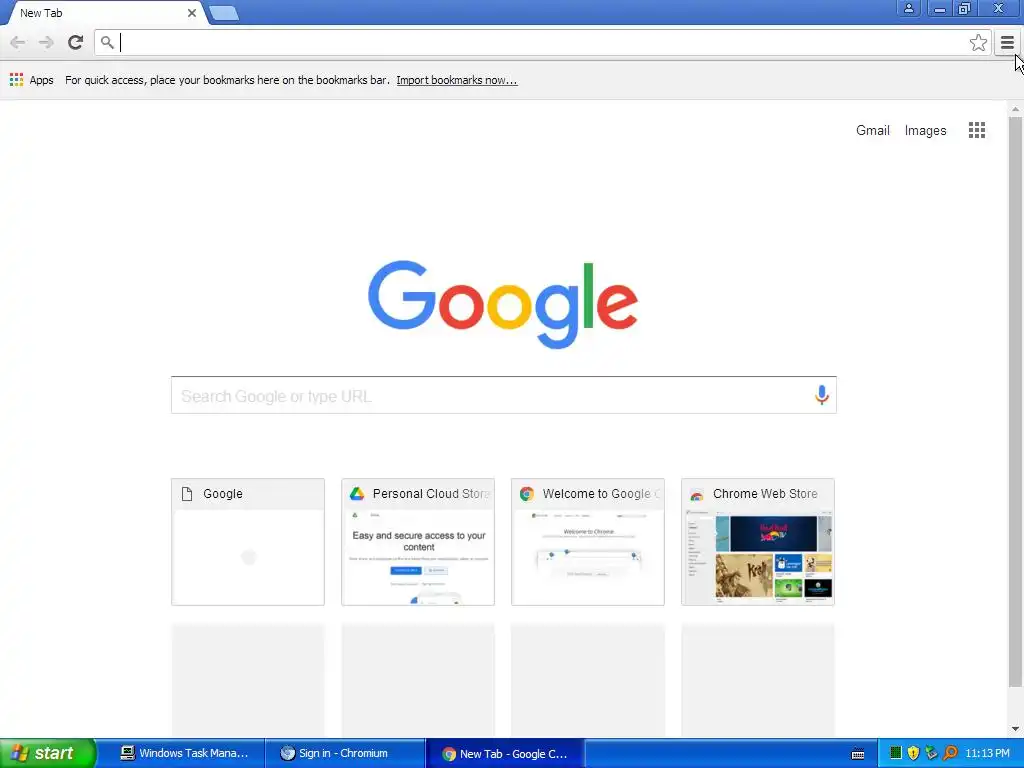Start voice search with the microphone icon
The width and height of the screenshot is (1024, 768).
(822, 395)
